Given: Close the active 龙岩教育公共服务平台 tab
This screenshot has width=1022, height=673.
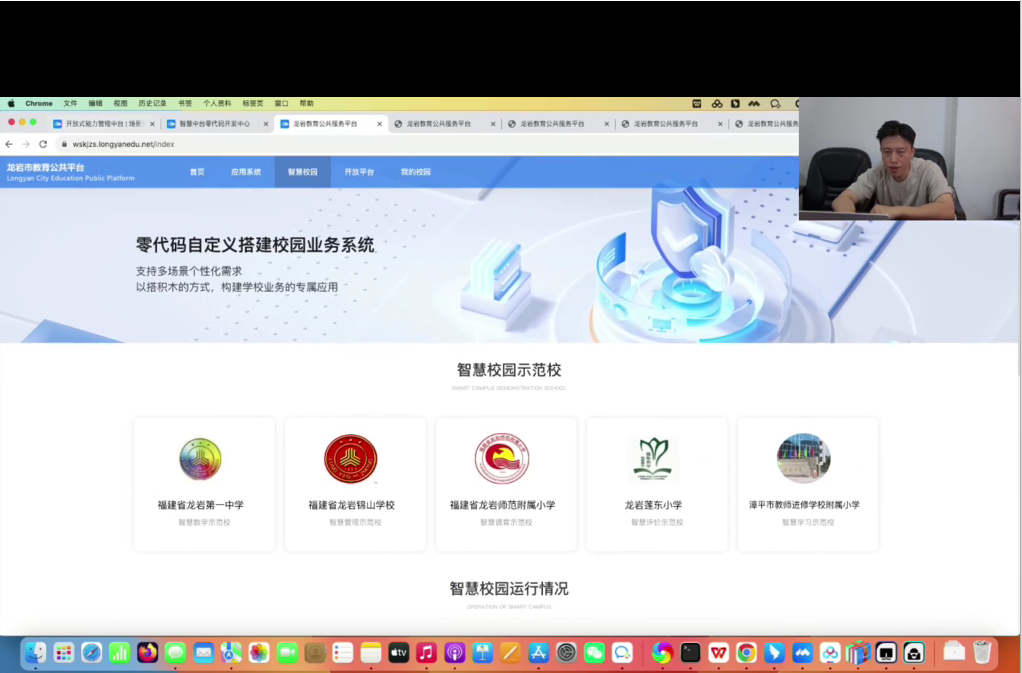Looking at the screenshot, I should 379,124.
